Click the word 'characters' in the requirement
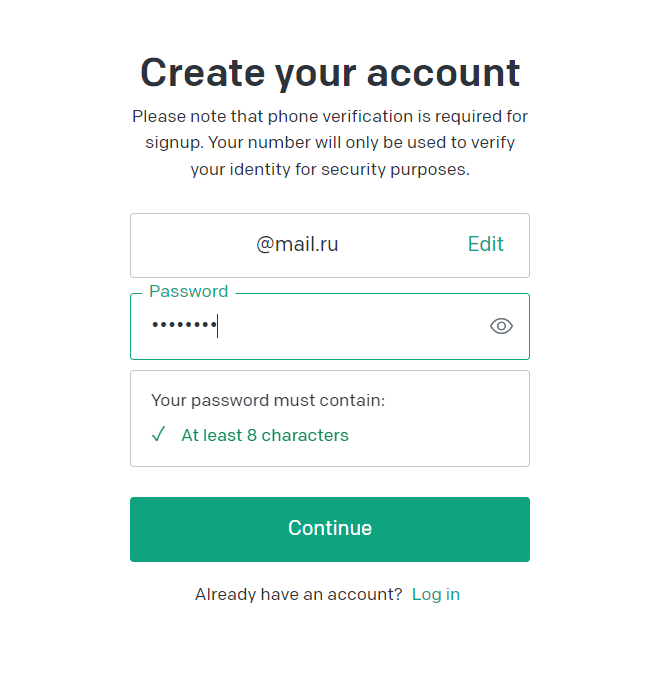The width and height of the screenshot is (664, 691). pyautogui.click(x=305, y=435)
